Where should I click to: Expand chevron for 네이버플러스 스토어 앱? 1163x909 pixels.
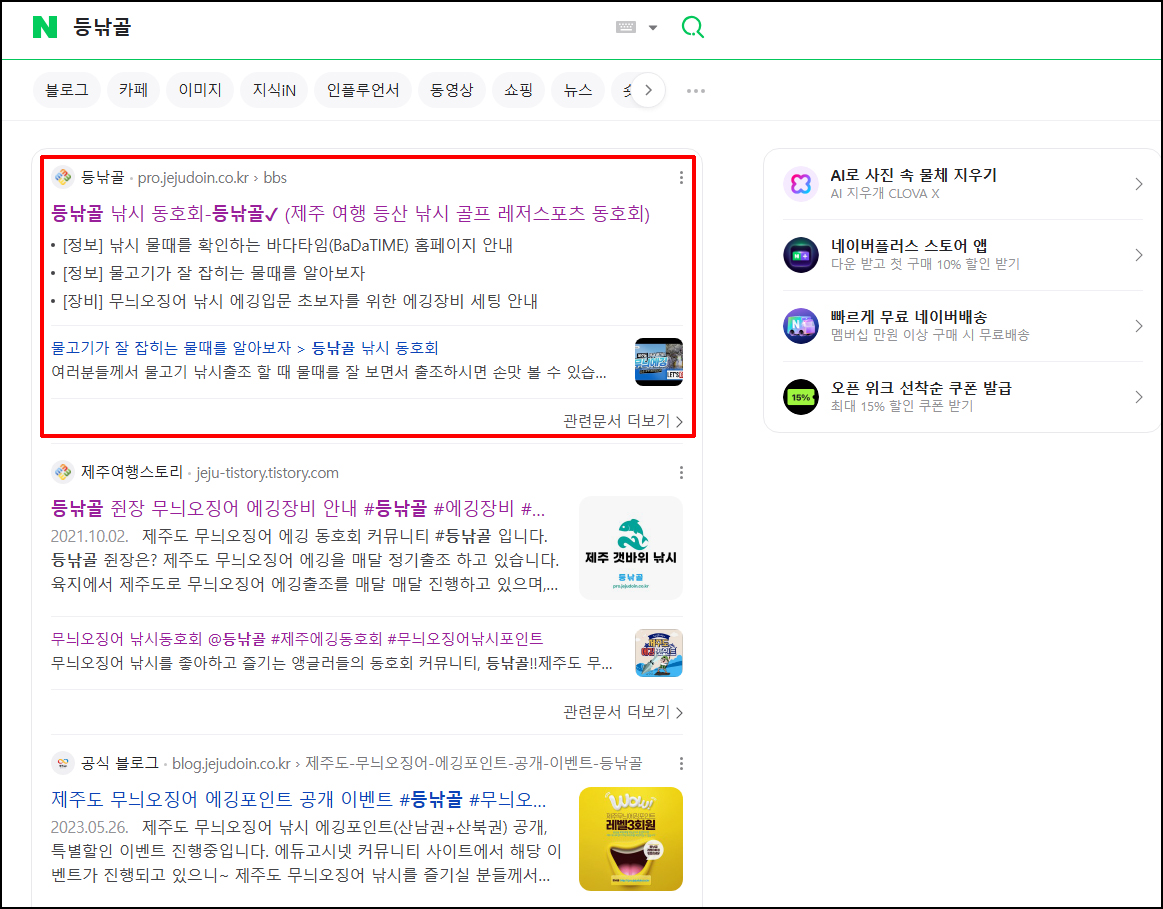click(1139, 255)
